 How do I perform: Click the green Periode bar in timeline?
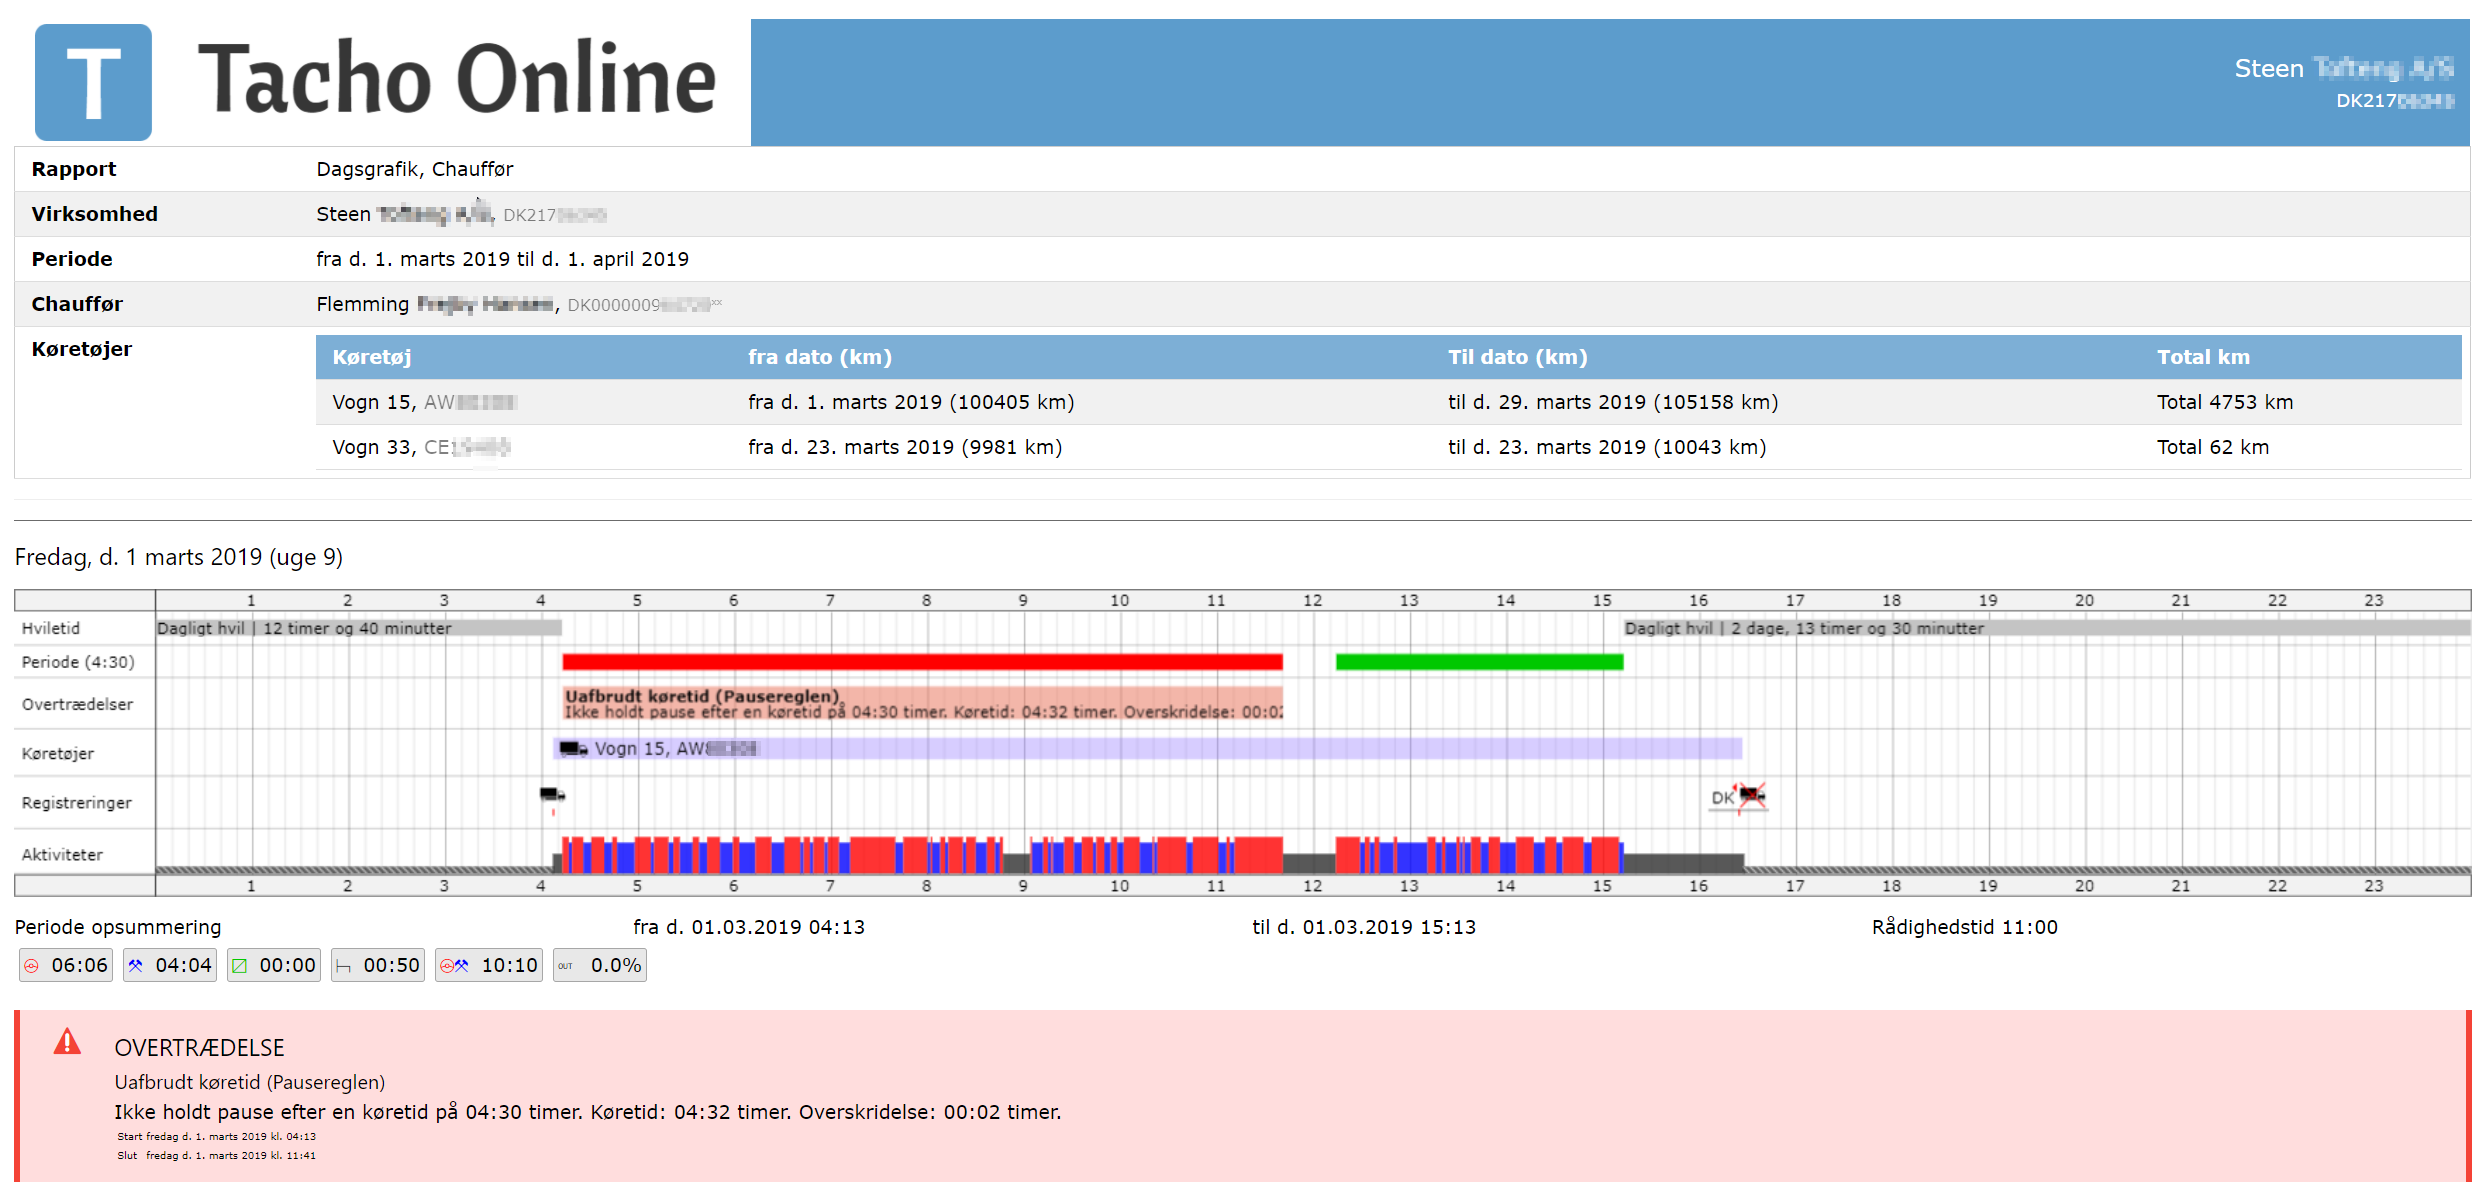(x=1478, y=662)
